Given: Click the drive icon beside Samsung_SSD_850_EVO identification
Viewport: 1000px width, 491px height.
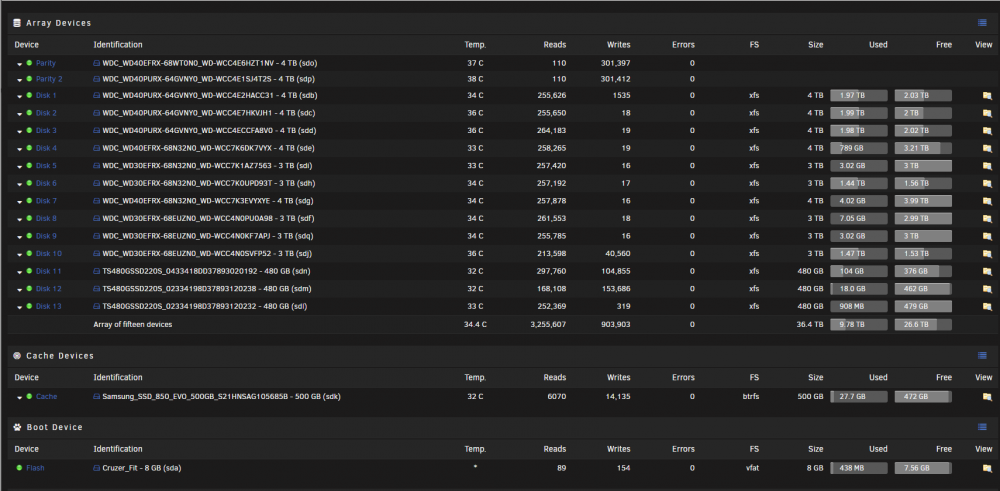Looking at the screenshot, I should (97, 397).
